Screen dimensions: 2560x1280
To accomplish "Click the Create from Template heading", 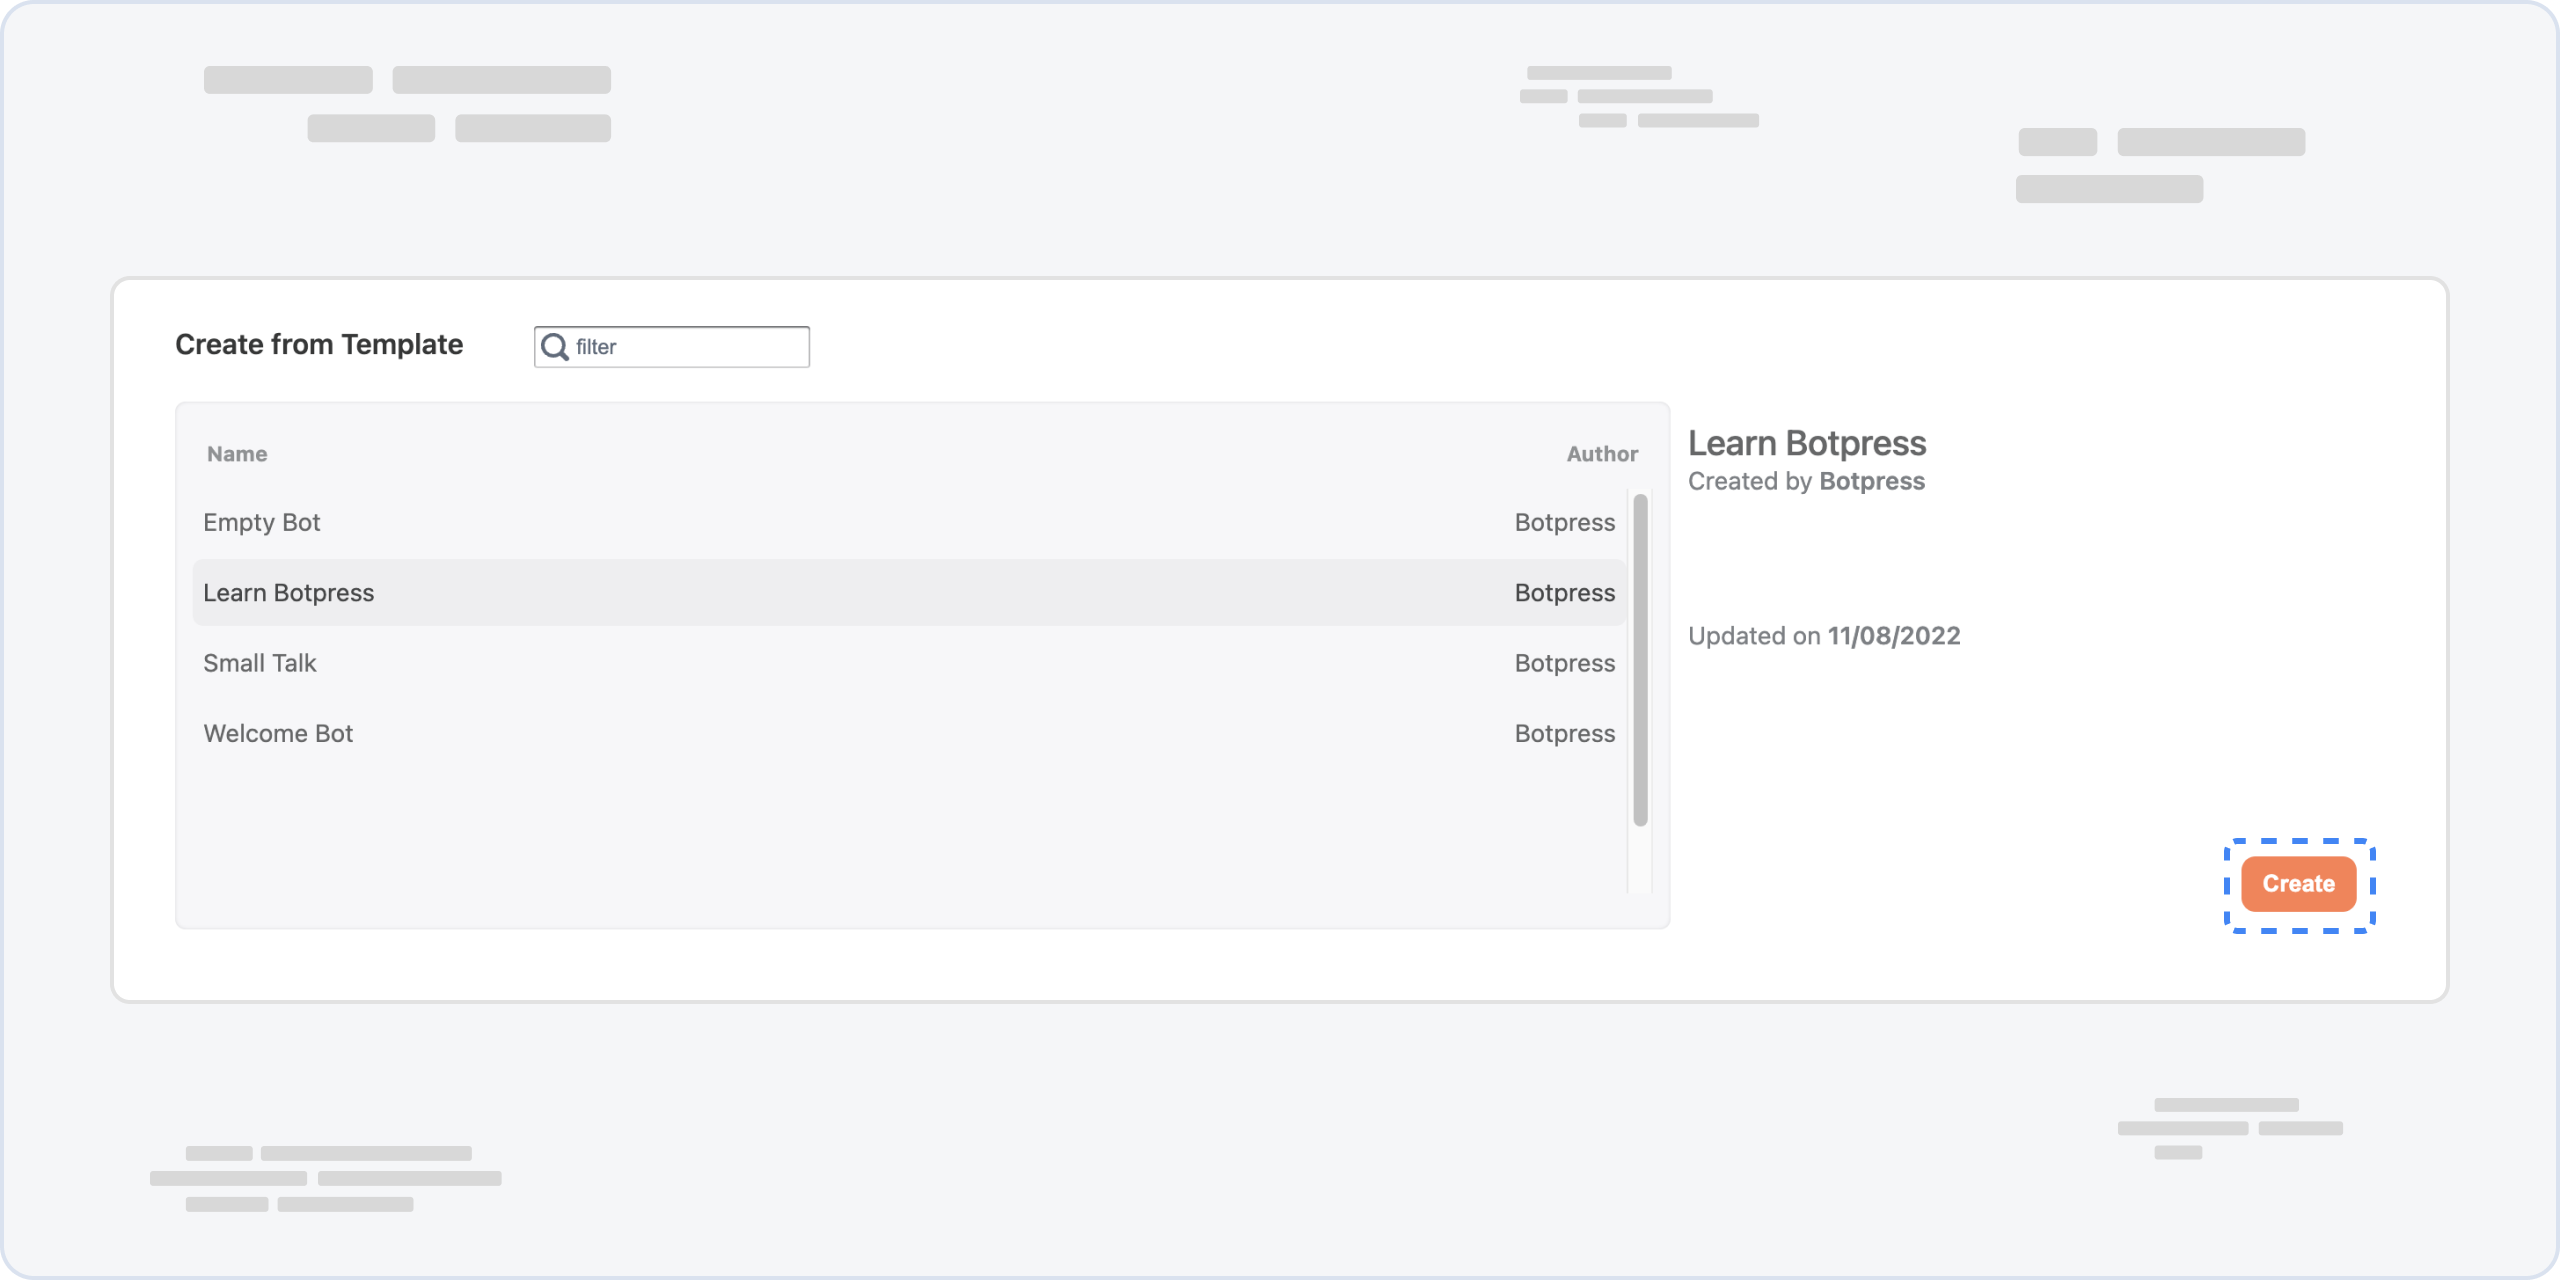I will tap(319, 345).
